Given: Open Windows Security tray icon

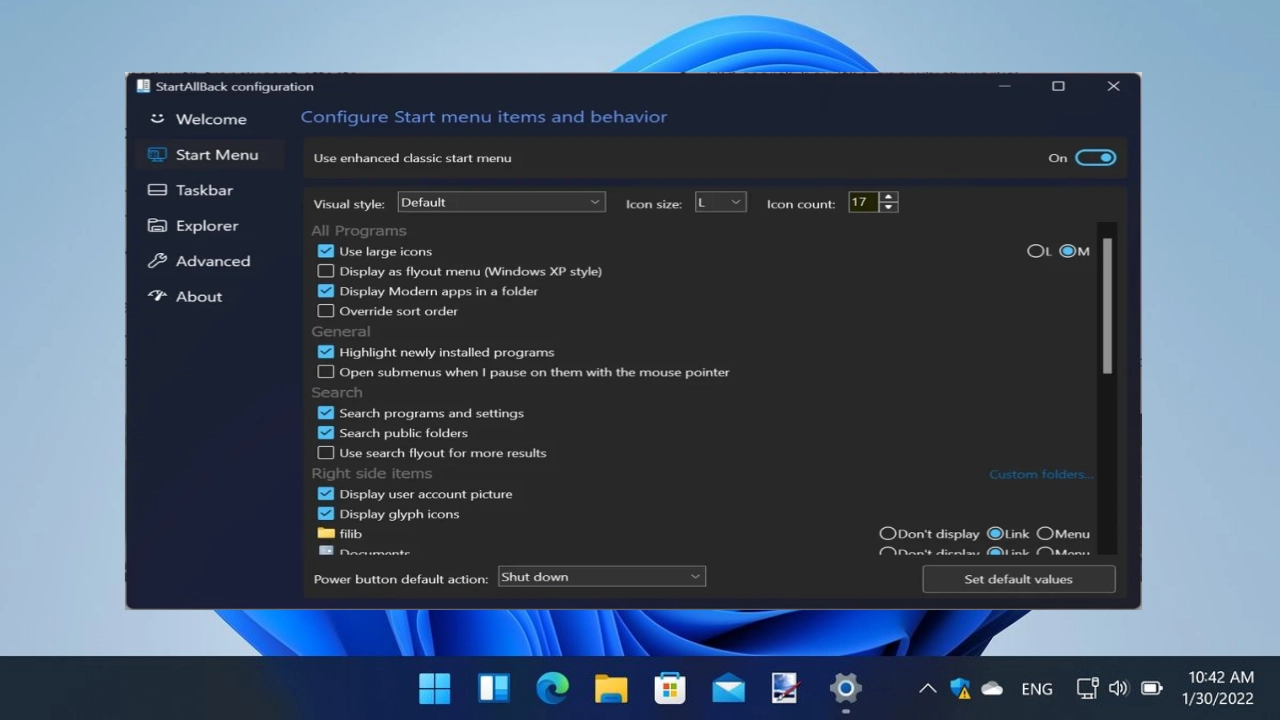Looking at the screenshot, I should coord(960,688).
